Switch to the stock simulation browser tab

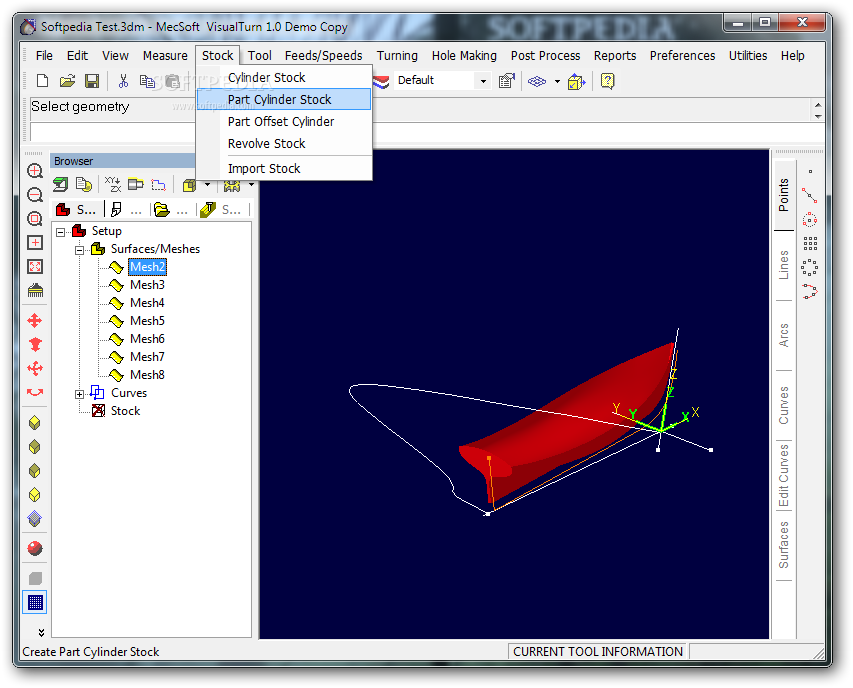(x=221, y=209)
